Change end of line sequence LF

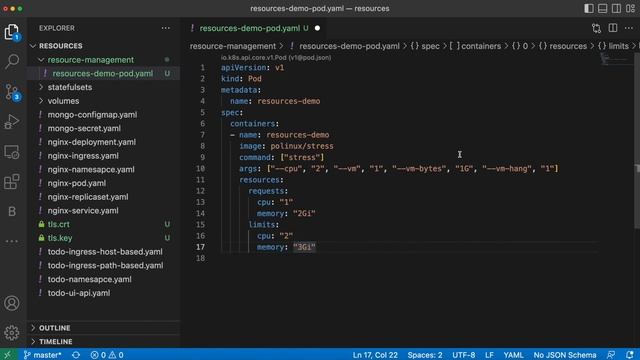(489, 355)
